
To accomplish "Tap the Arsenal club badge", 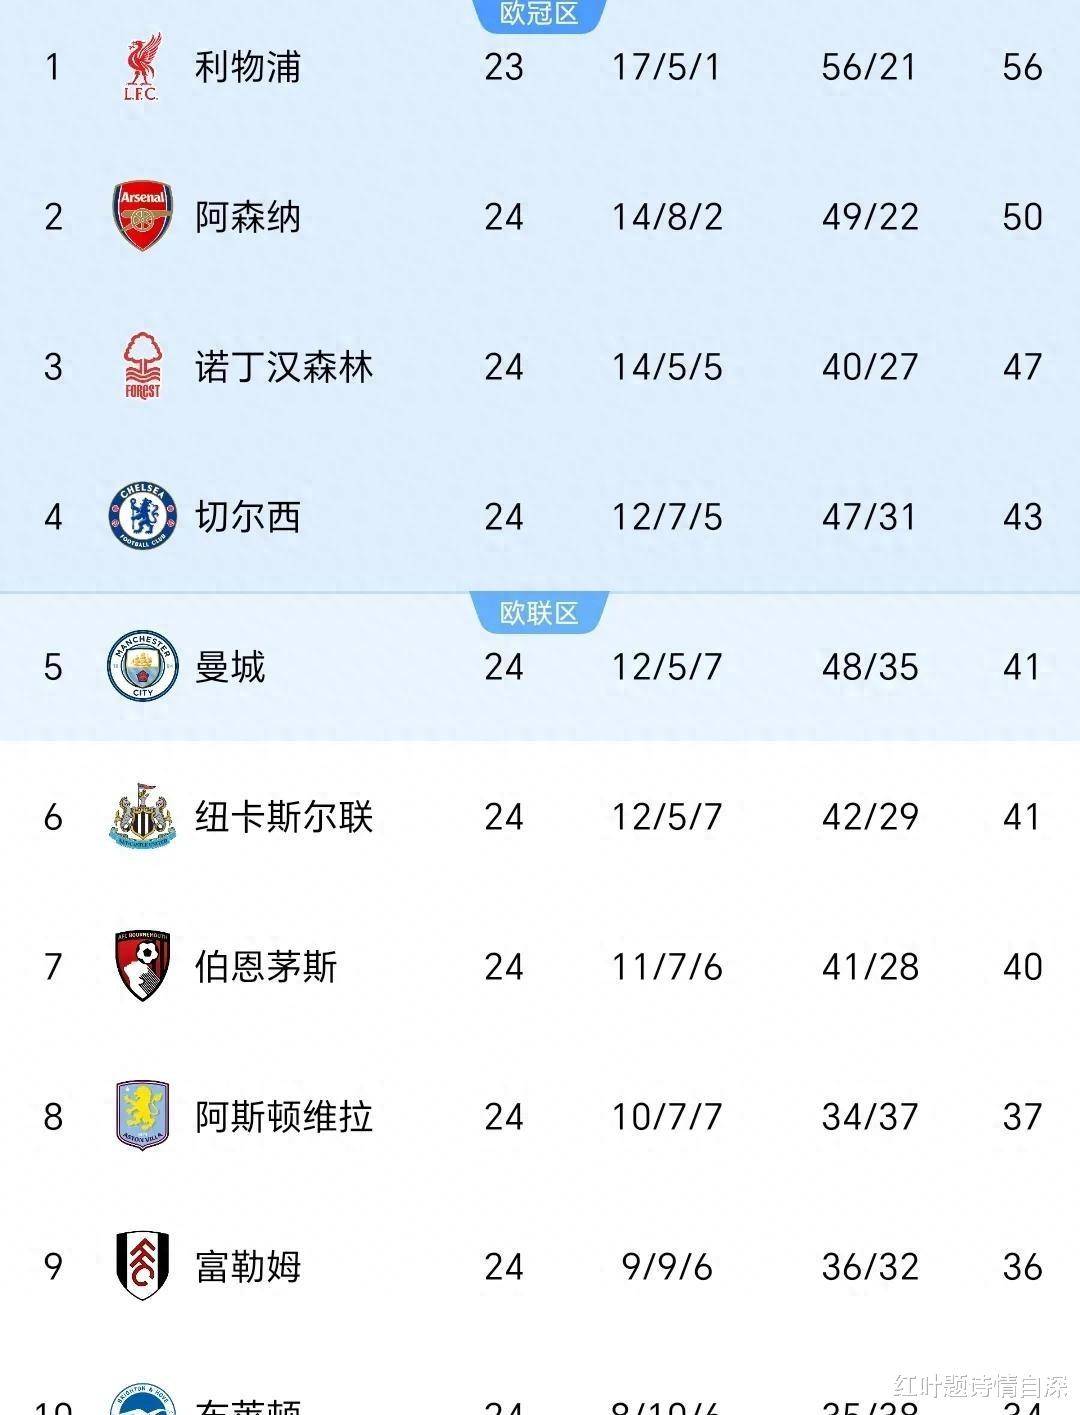I will click(x=142, y=216).
